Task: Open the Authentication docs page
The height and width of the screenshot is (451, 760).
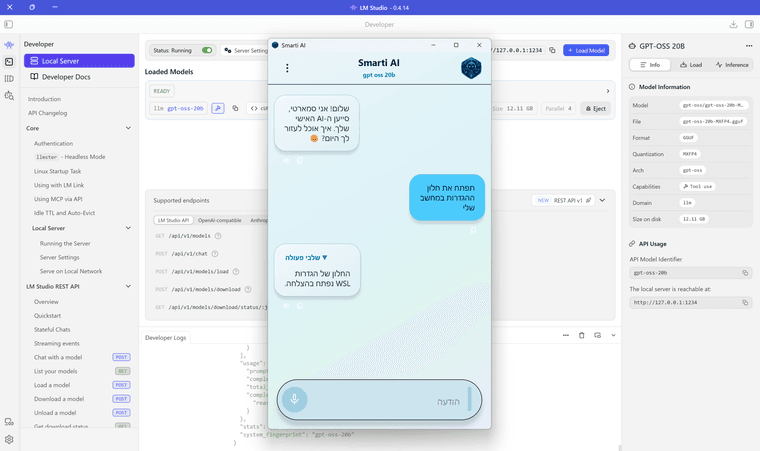Action: [53, 144]
